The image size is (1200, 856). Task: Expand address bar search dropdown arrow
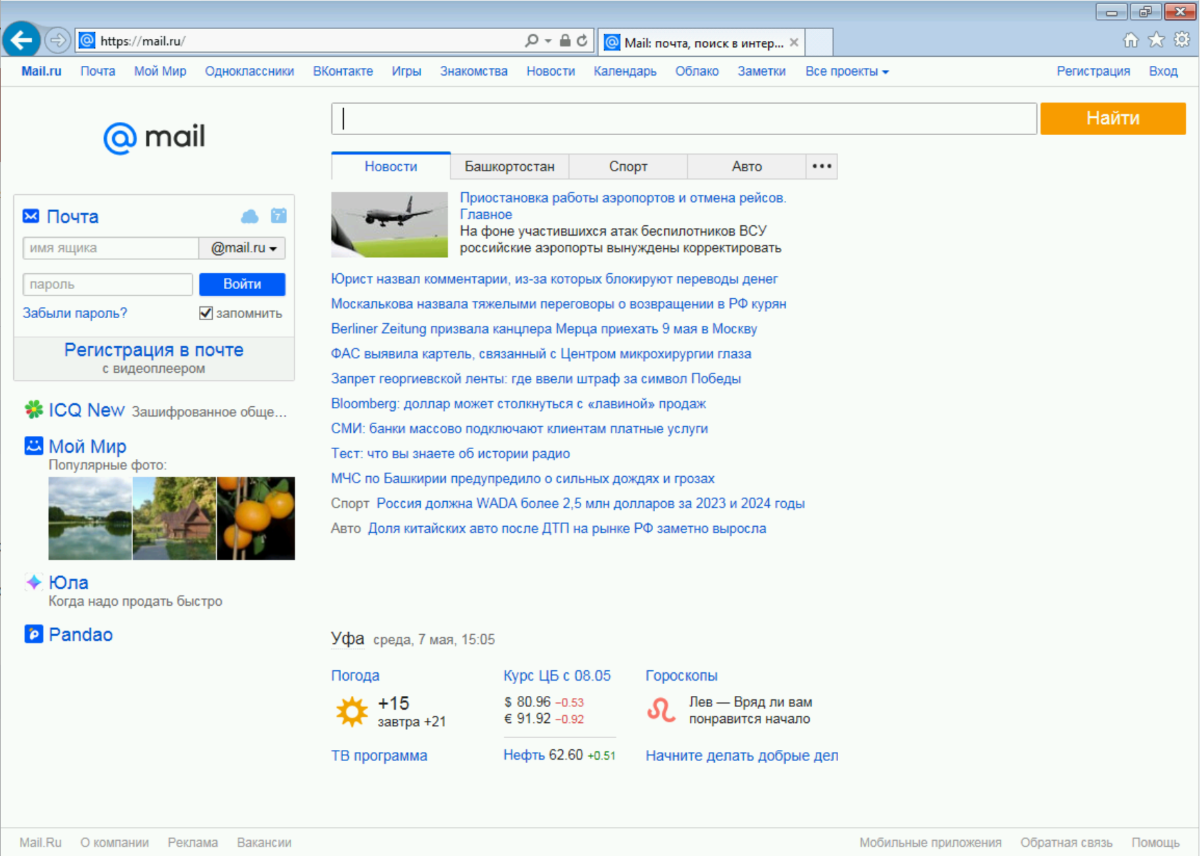click(x=548, y=41)
